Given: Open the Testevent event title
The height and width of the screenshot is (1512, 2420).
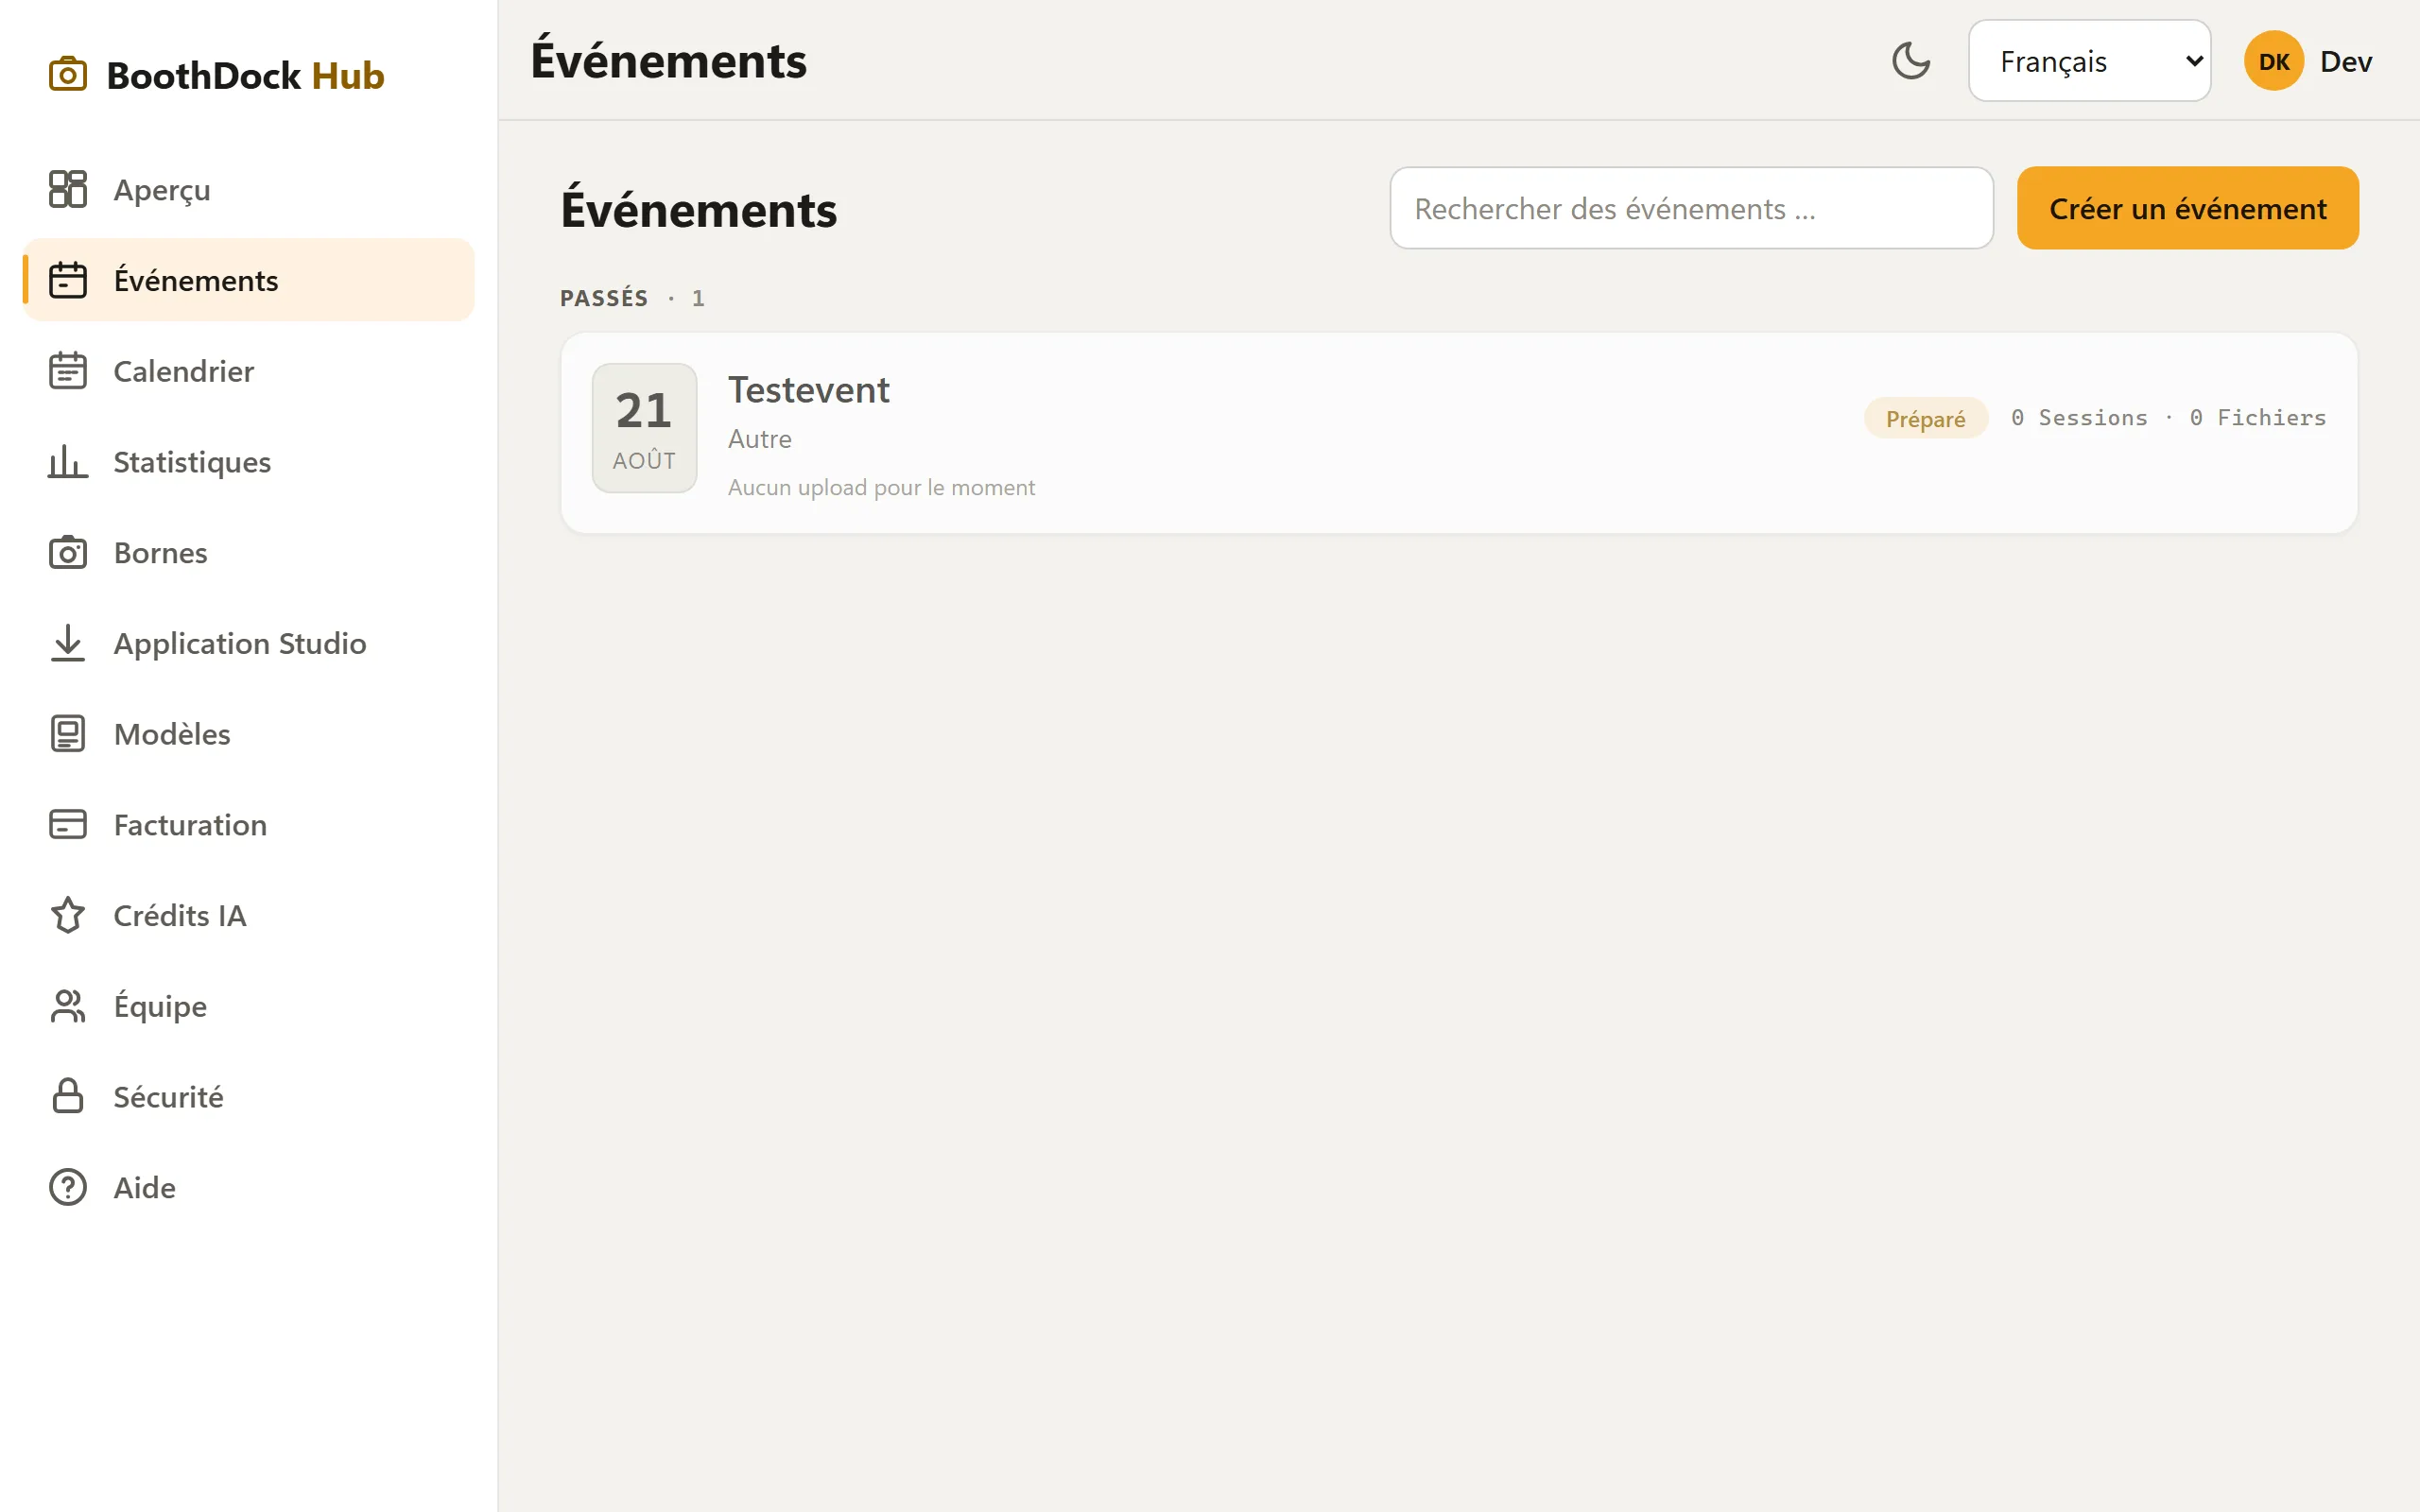Looking at the screenshot, I should [808, 390].
